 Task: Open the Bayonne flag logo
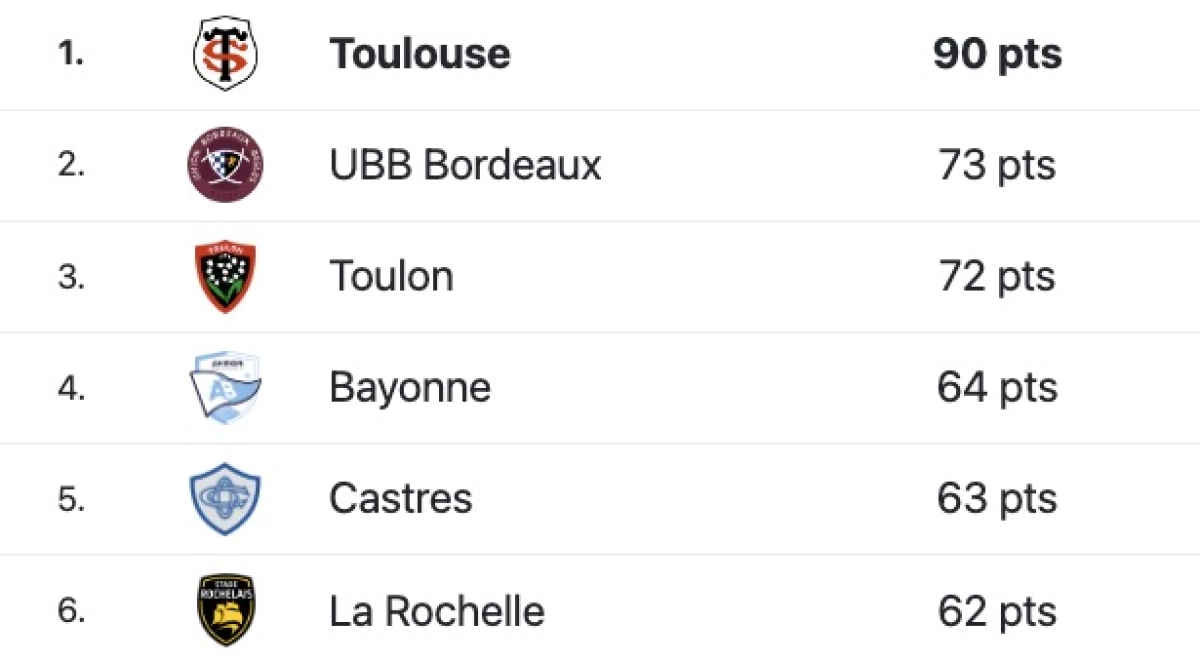pyautogui.click(x=225, y=387)
